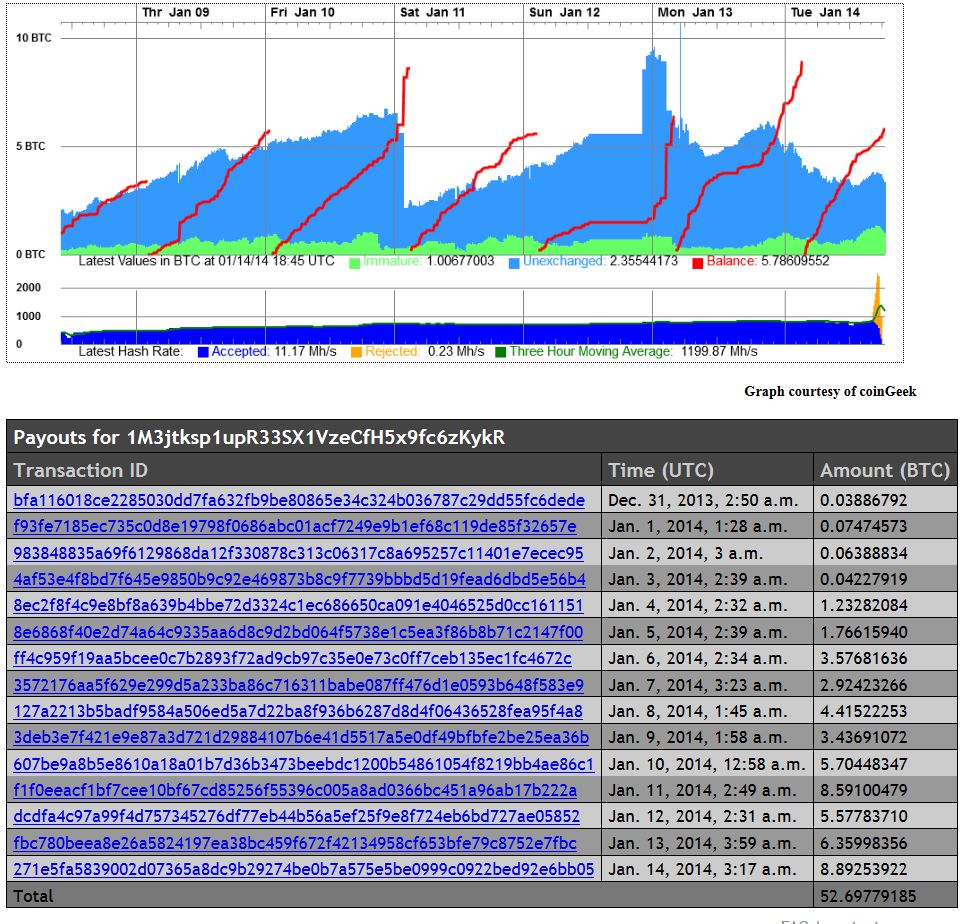
Task: Open transaction link starting with 983848835a
Action: coord(298,553)
